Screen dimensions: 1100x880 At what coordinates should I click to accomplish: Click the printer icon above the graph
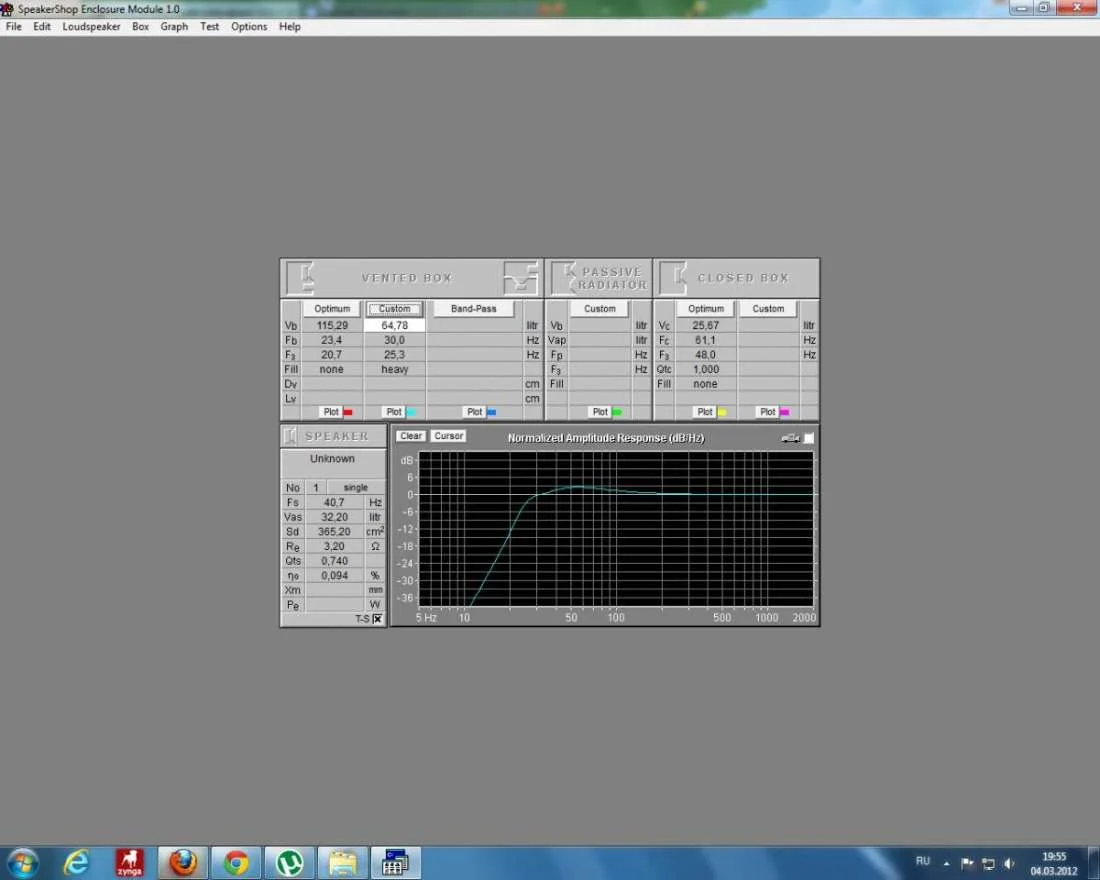tap(790, 438)
